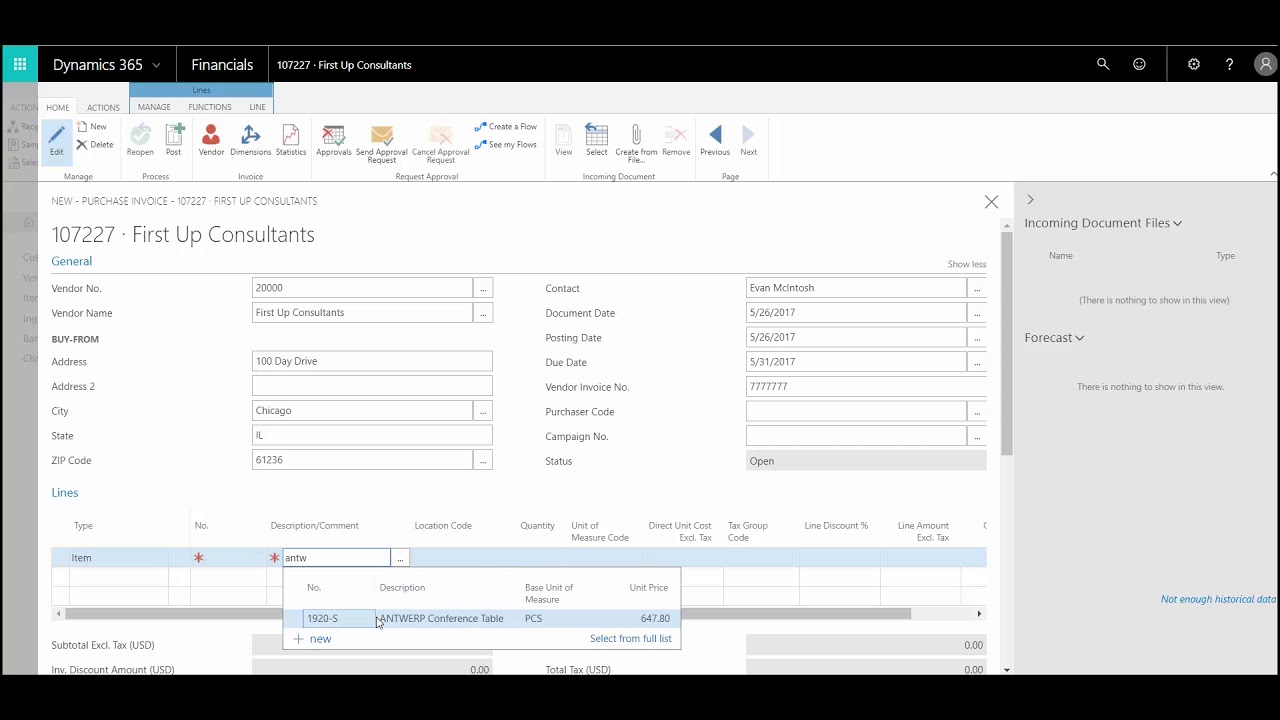The image size is (1280, 720).
Task: Go to Previous record
Action: tap(715, 140)
